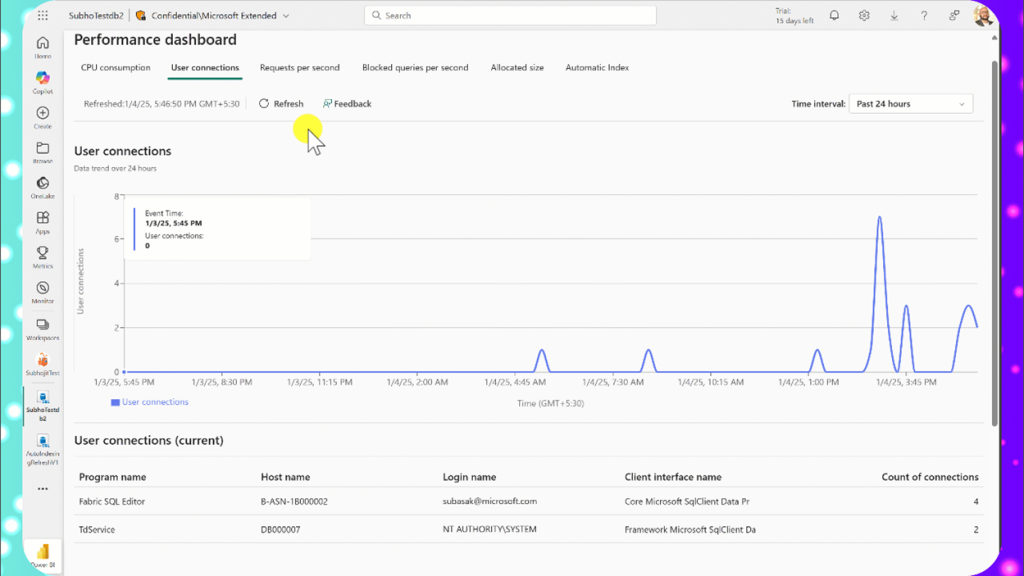Go to Home in sidebar
Image resolution: width=1024 pixels, height=576 pixels.
tap(42, 47)
